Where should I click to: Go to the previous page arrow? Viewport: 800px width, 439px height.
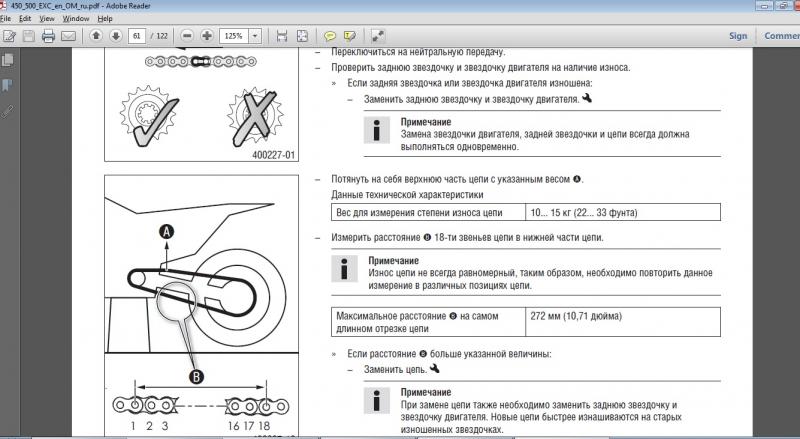(x=97, y=36)
